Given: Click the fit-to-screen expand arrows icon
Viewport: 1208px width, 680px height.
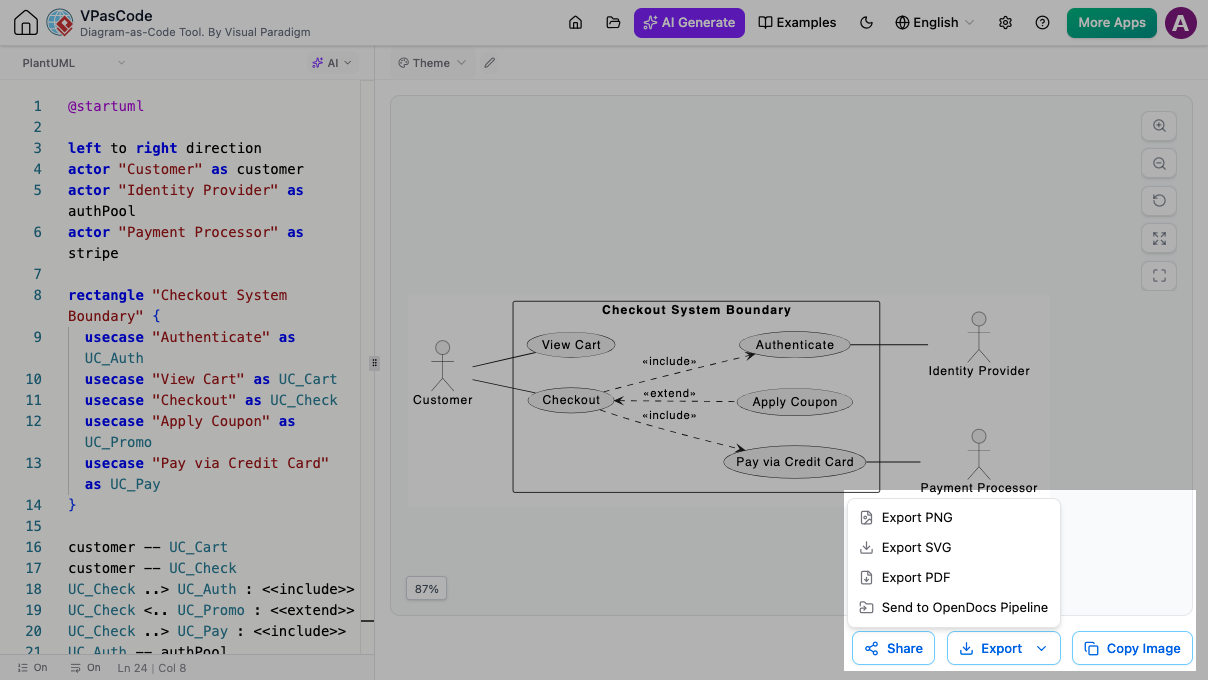Looking at the screenshot, I should (1159, 238).
